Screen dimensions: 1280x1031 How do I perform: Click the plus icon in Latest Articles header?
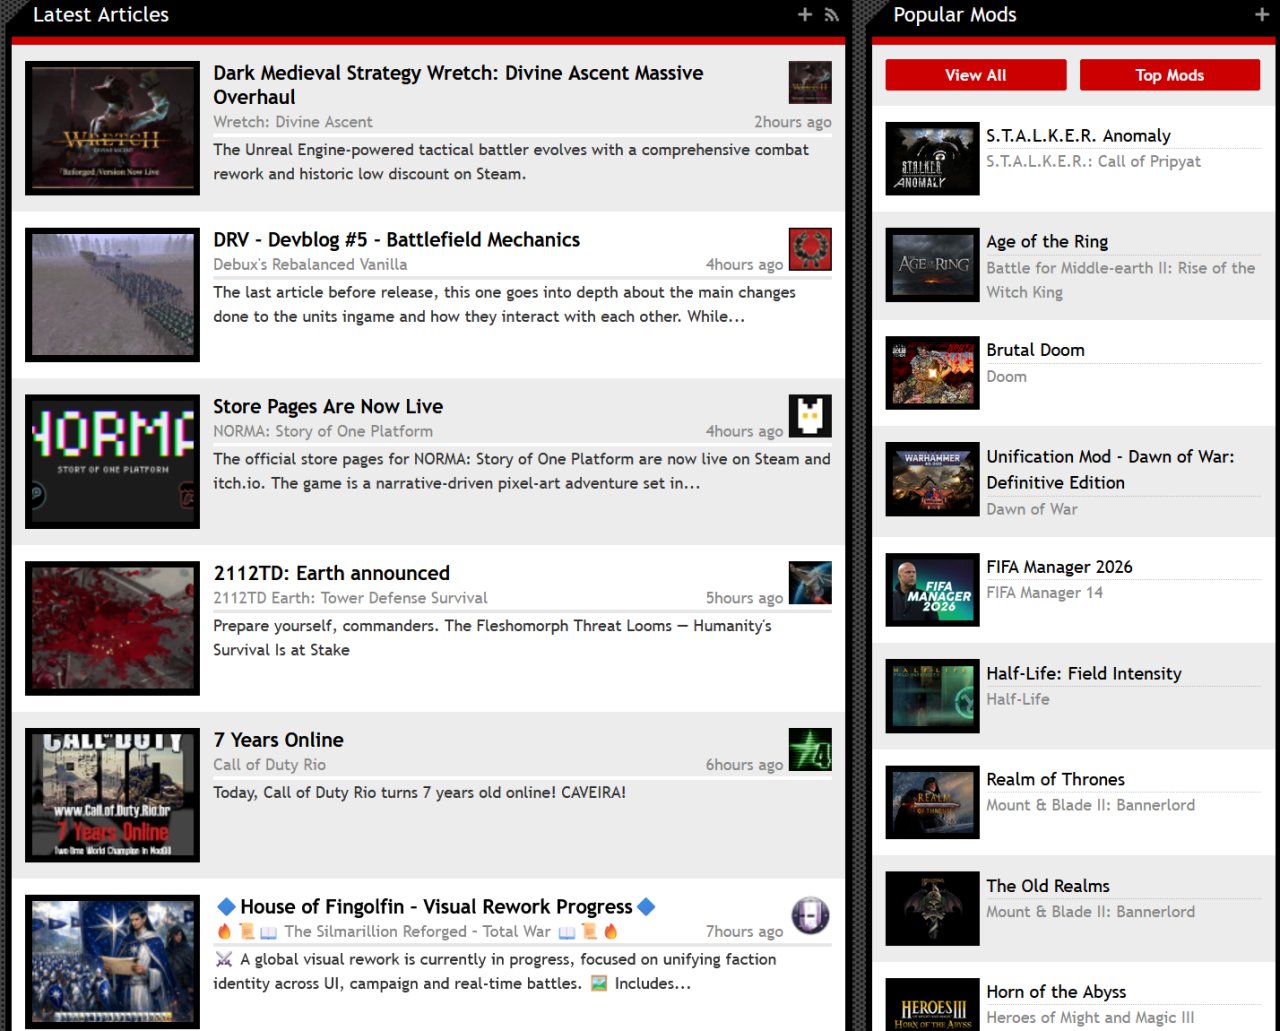[805, 14]
